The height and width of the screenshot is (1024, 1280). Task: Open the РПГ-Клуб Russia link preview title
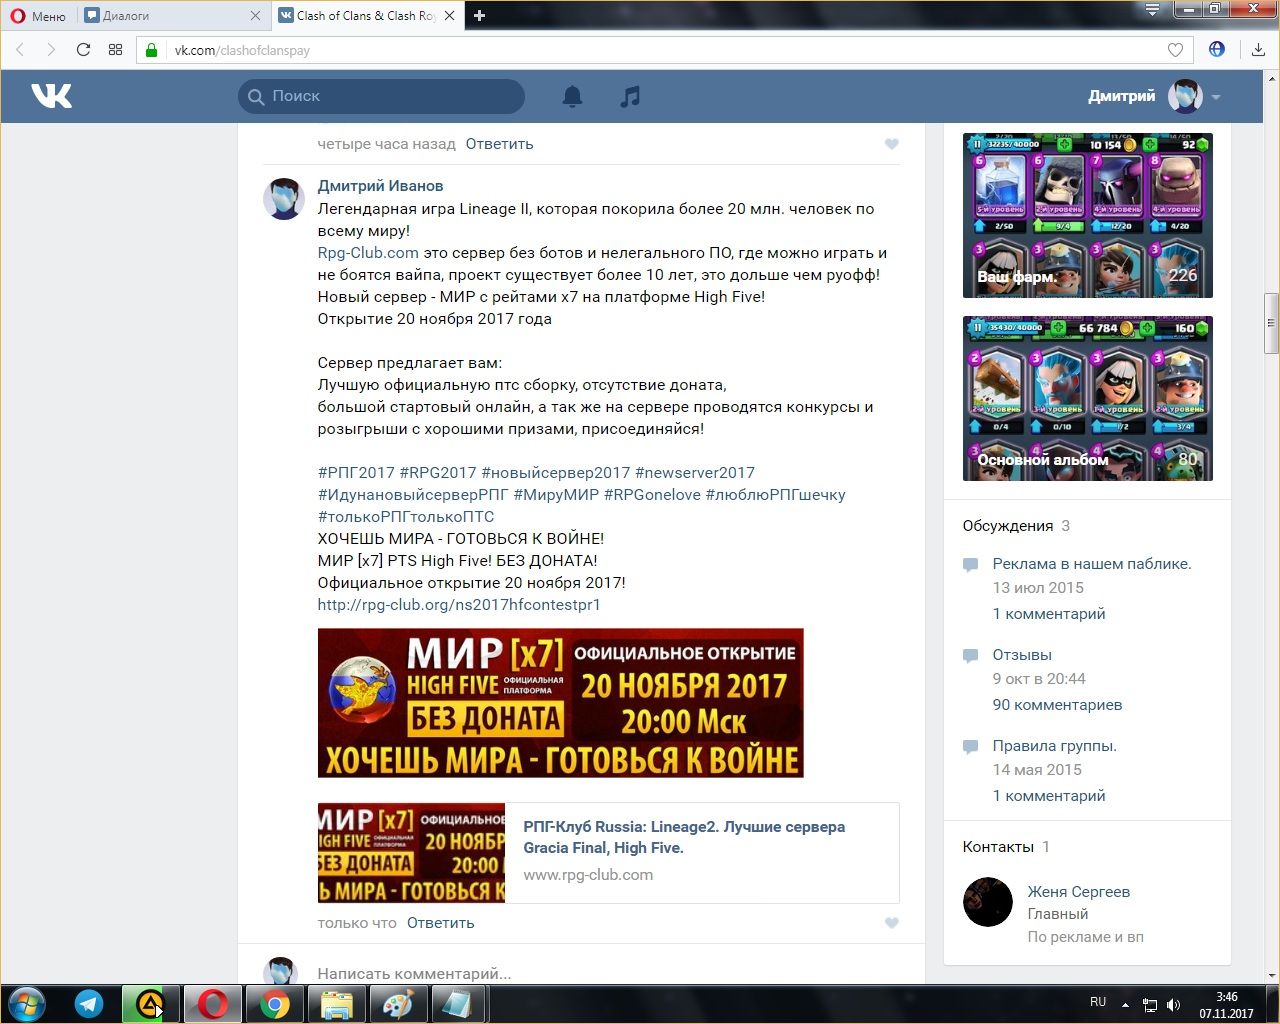[x=684, y=837]
